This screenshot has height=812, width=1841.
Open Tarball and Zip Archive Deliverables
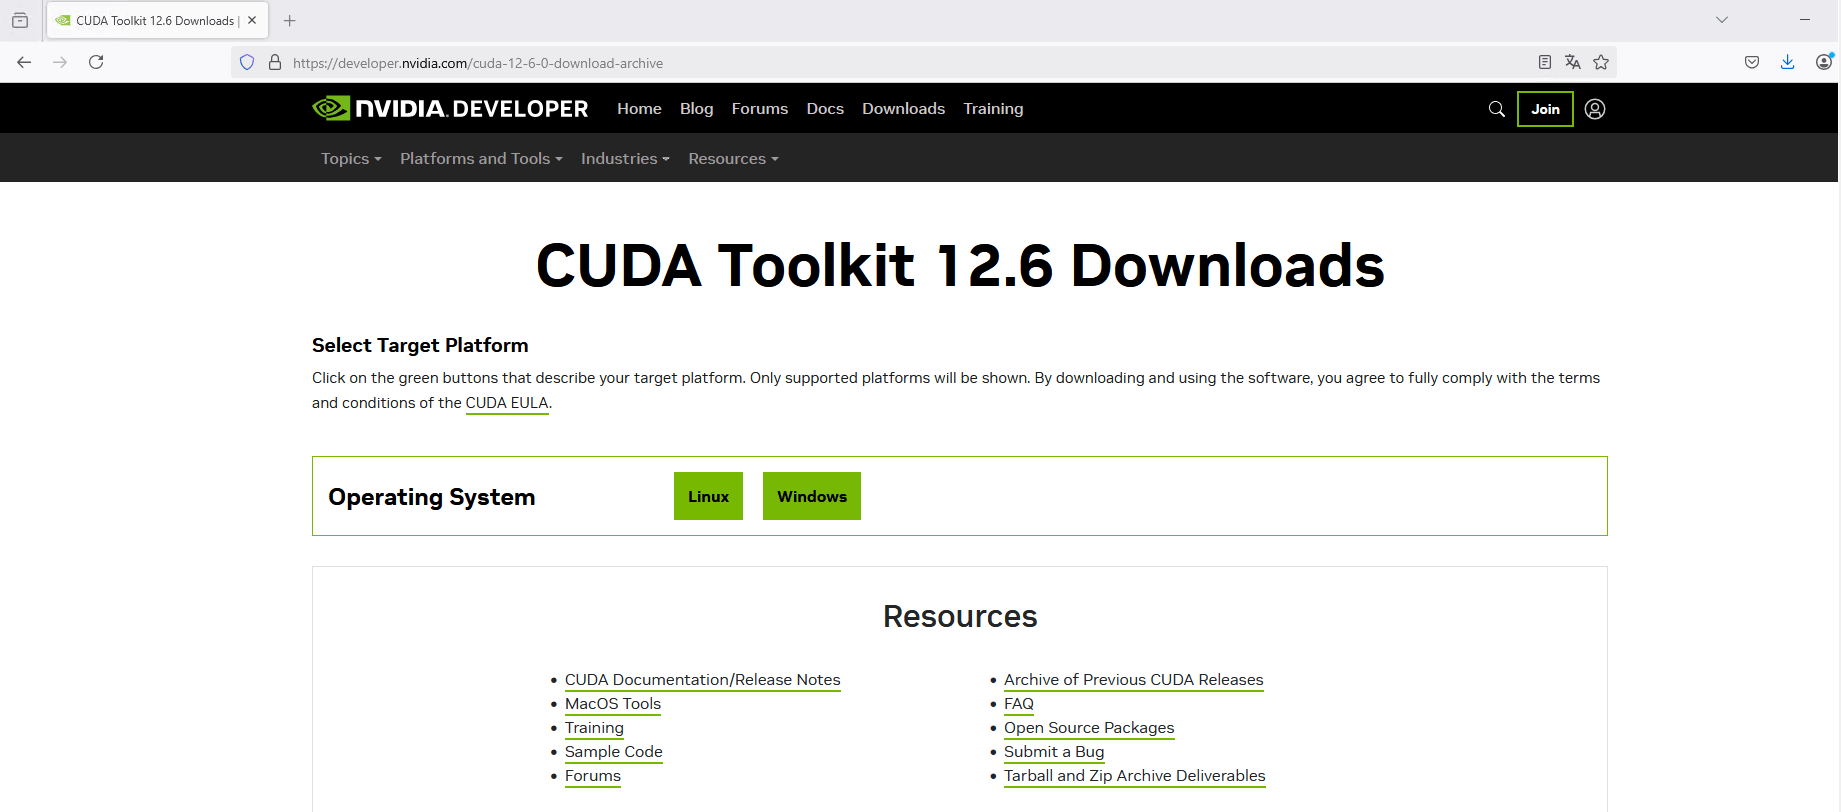tap(1135, 776)
